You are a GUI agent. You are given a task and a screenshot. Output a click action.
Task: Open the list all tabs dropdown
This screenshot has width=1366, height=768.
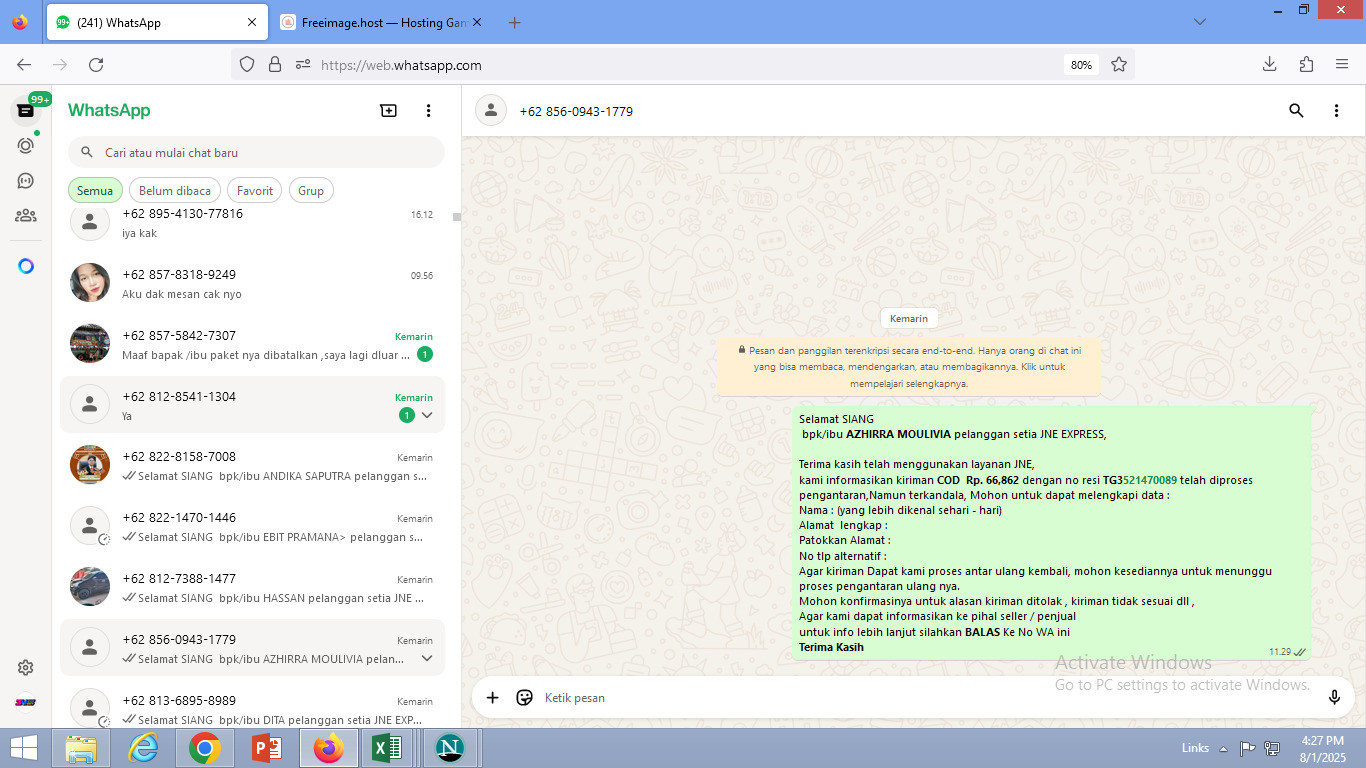pos(1200,22)
